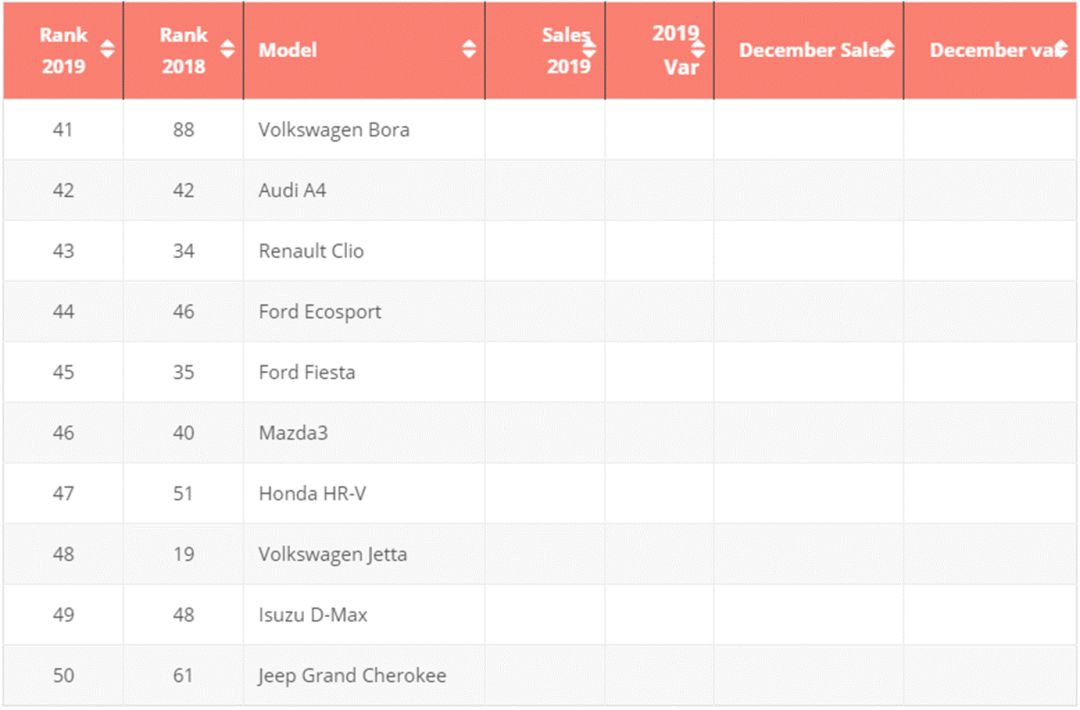Click the Honda HR-V cell
This screenshot has height=710, width=1080.
click(x=311, y=494)
